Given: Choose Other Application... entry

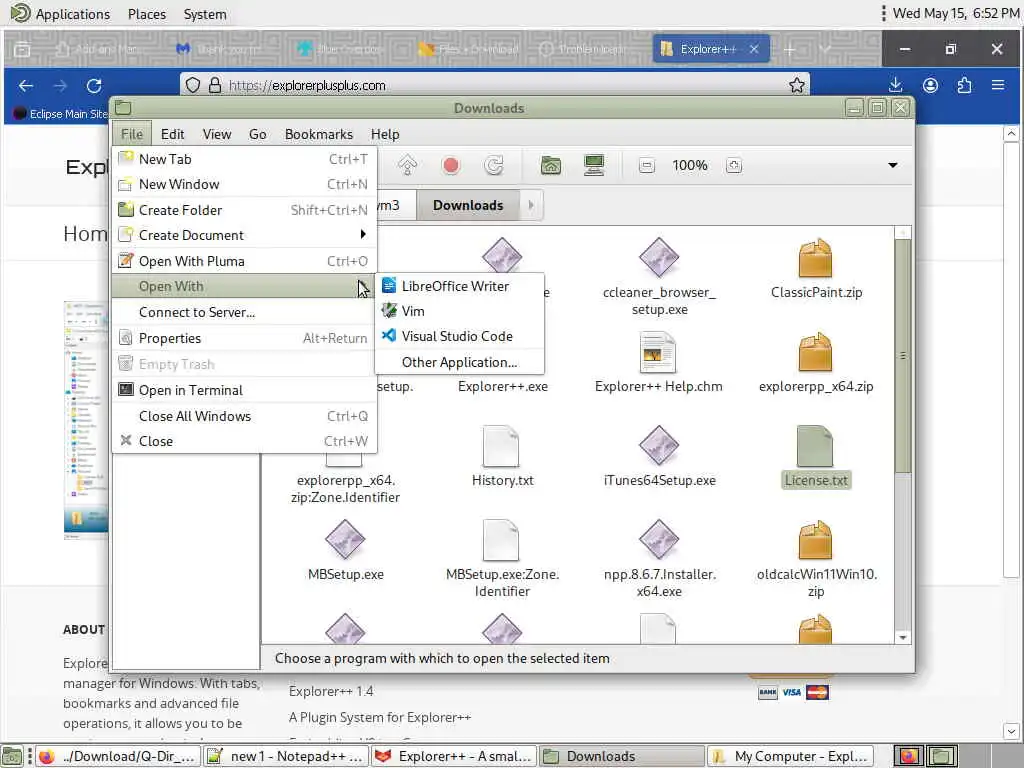Looking at the screenshot, I should 460,362.
